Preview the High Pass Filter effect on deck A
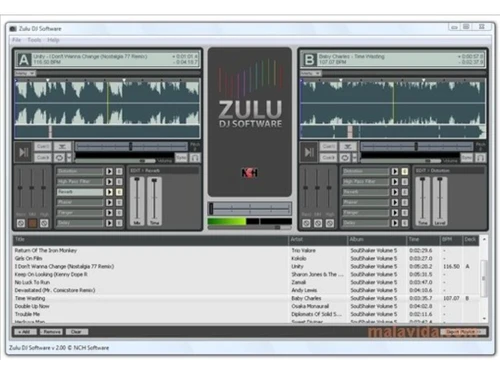The height and width of the screenshot is (375, 500). tap(109, 182)
